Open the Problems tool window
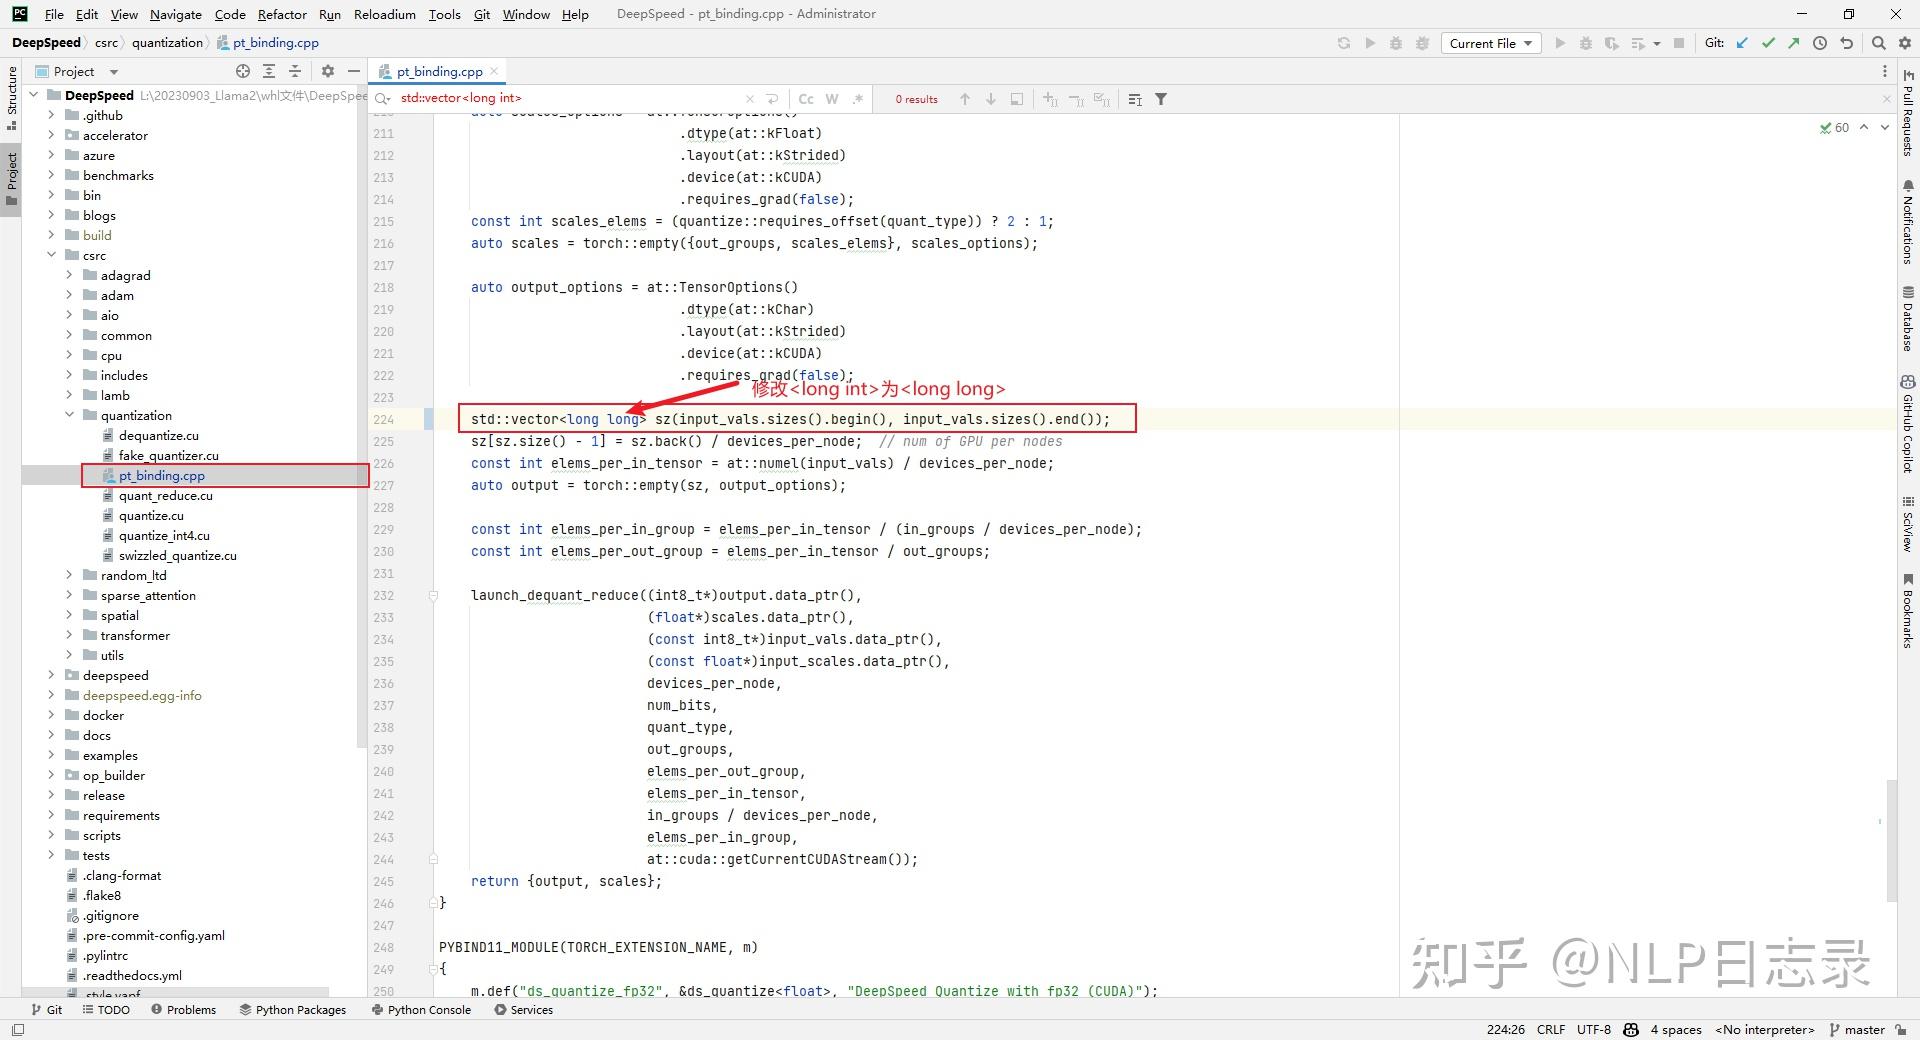This screenshot has height=1040, width=1920. (191, 1009)
